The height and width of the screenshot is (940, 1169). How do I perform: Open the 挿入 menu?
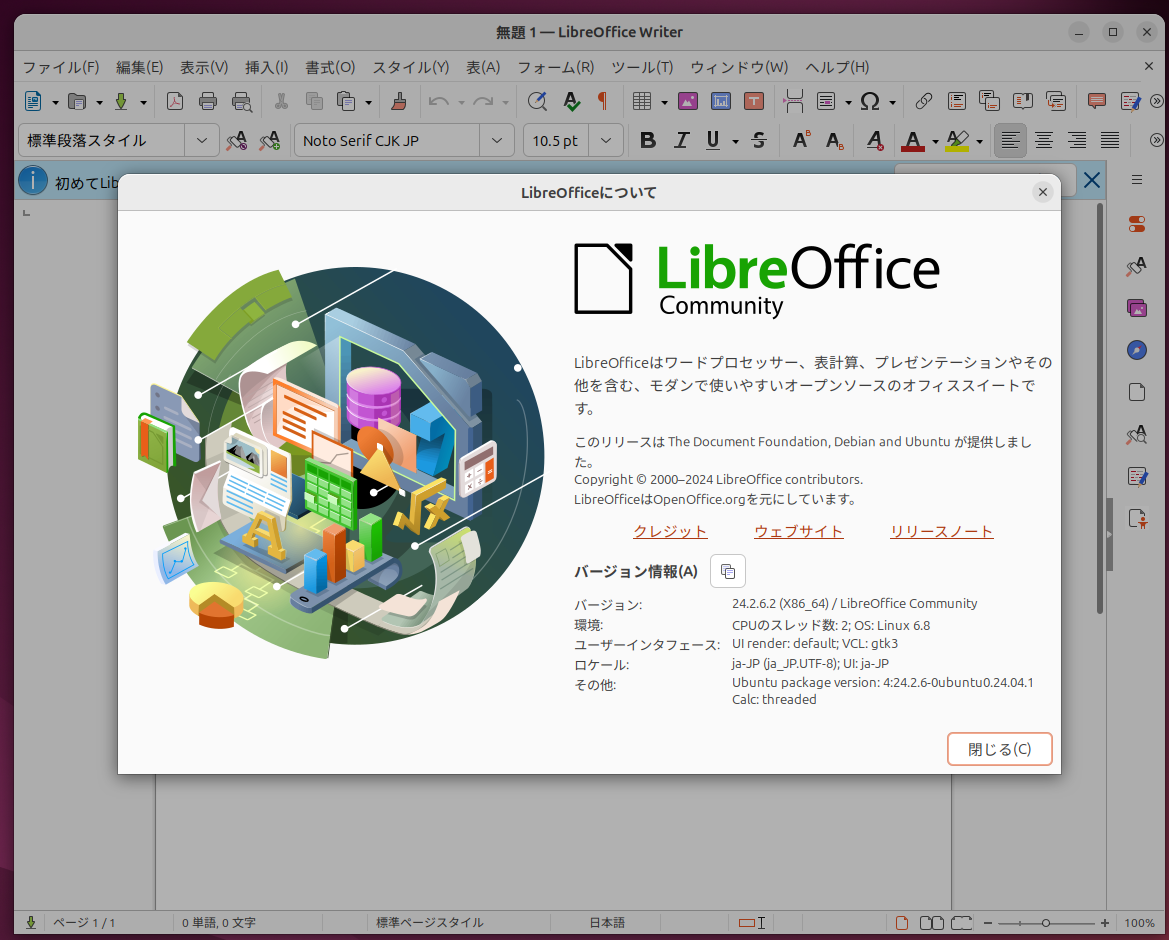point(266,67)
